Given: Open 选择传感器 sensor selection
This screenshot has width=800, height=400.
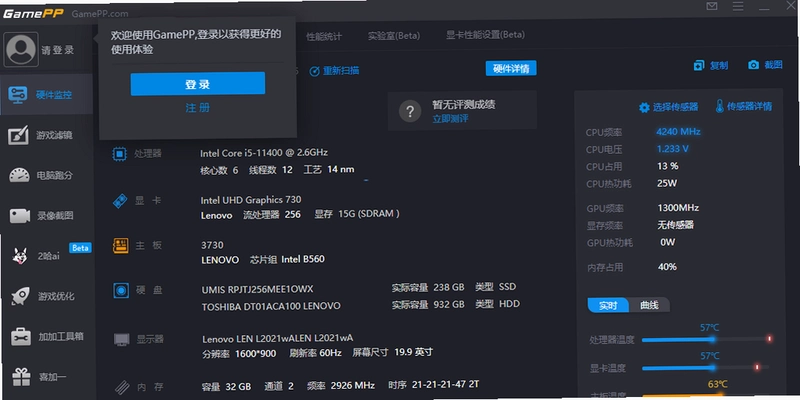Looking at the screenshot, I should (668, 107).
